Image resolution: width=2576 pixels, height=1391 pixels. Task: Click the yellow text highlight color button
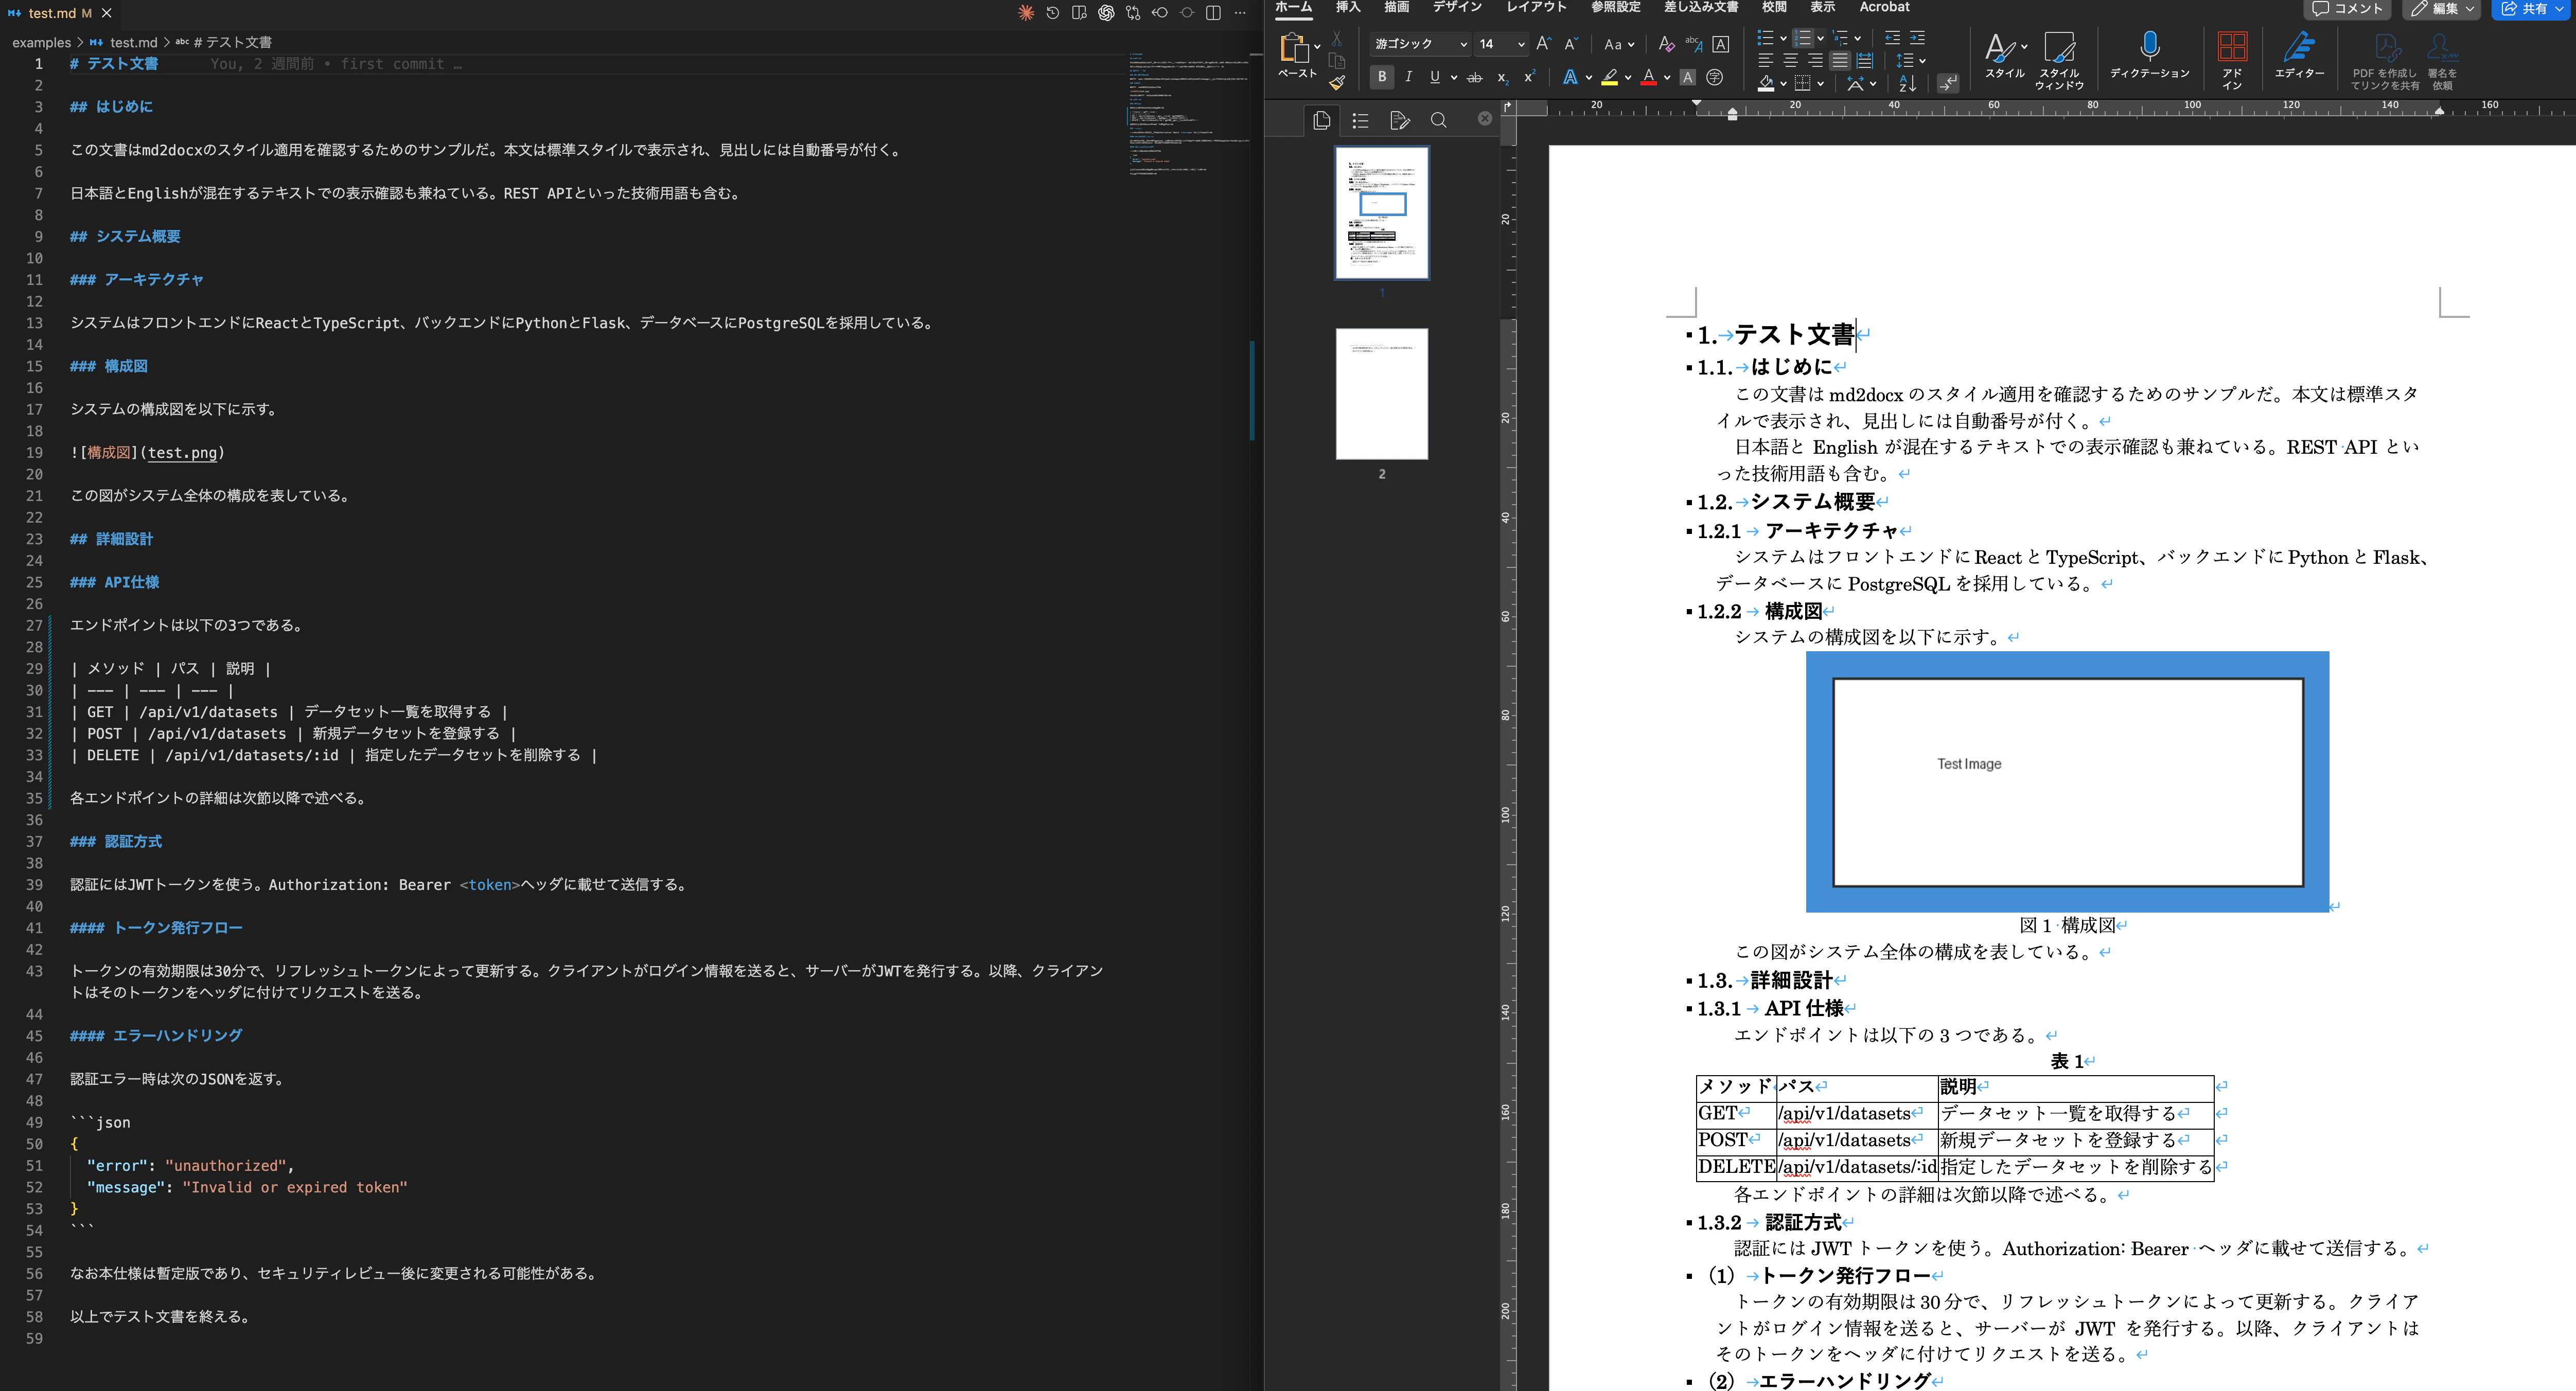(x=1610, y=77)
